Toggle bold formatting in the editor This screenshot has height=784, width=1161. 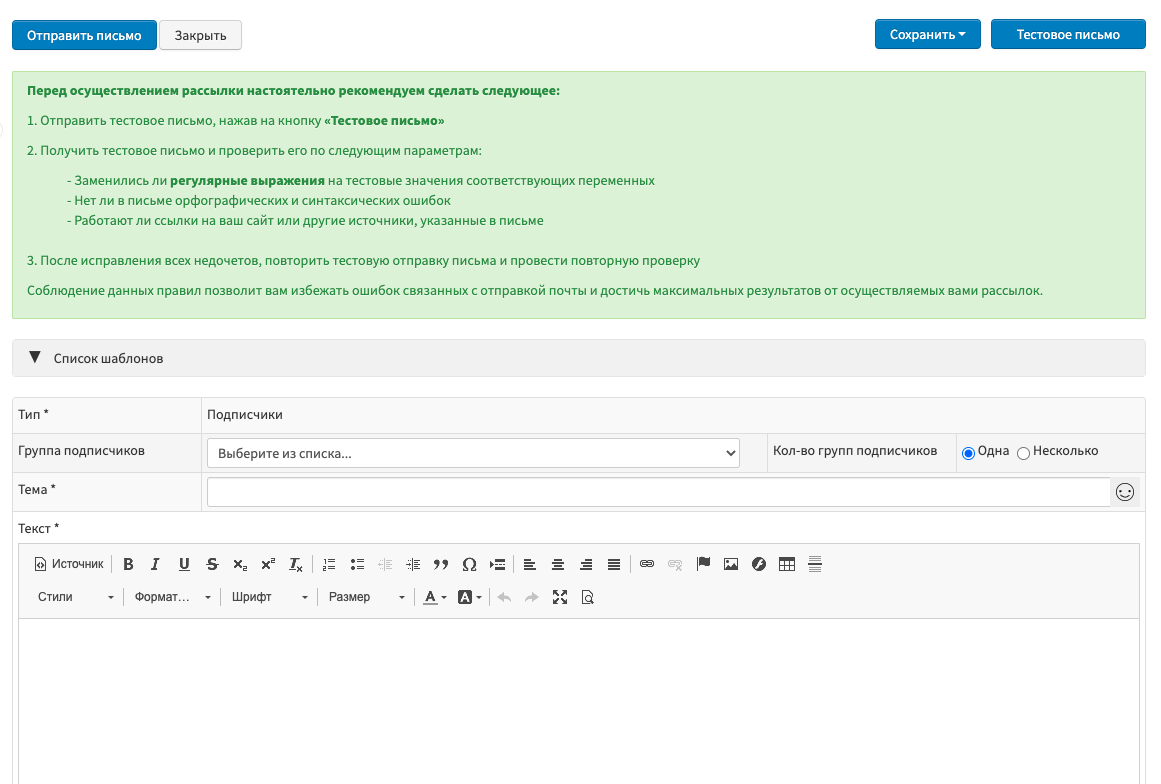pyautogui.click(x=128, y=564)
